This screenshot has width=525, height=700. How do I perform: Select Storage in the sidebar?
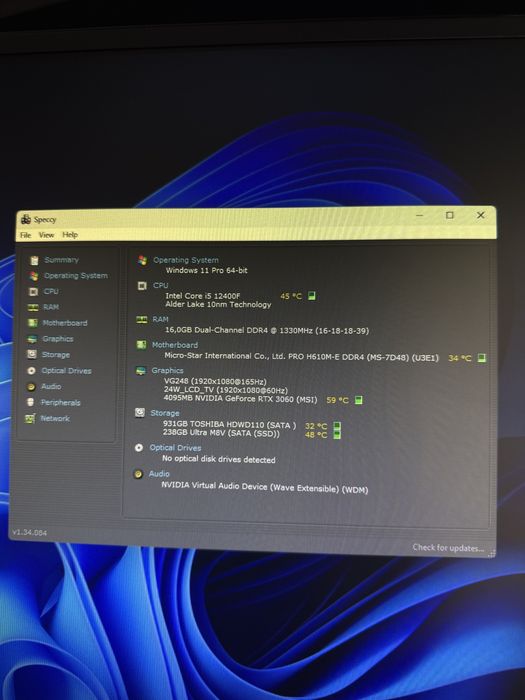(56, 354)
